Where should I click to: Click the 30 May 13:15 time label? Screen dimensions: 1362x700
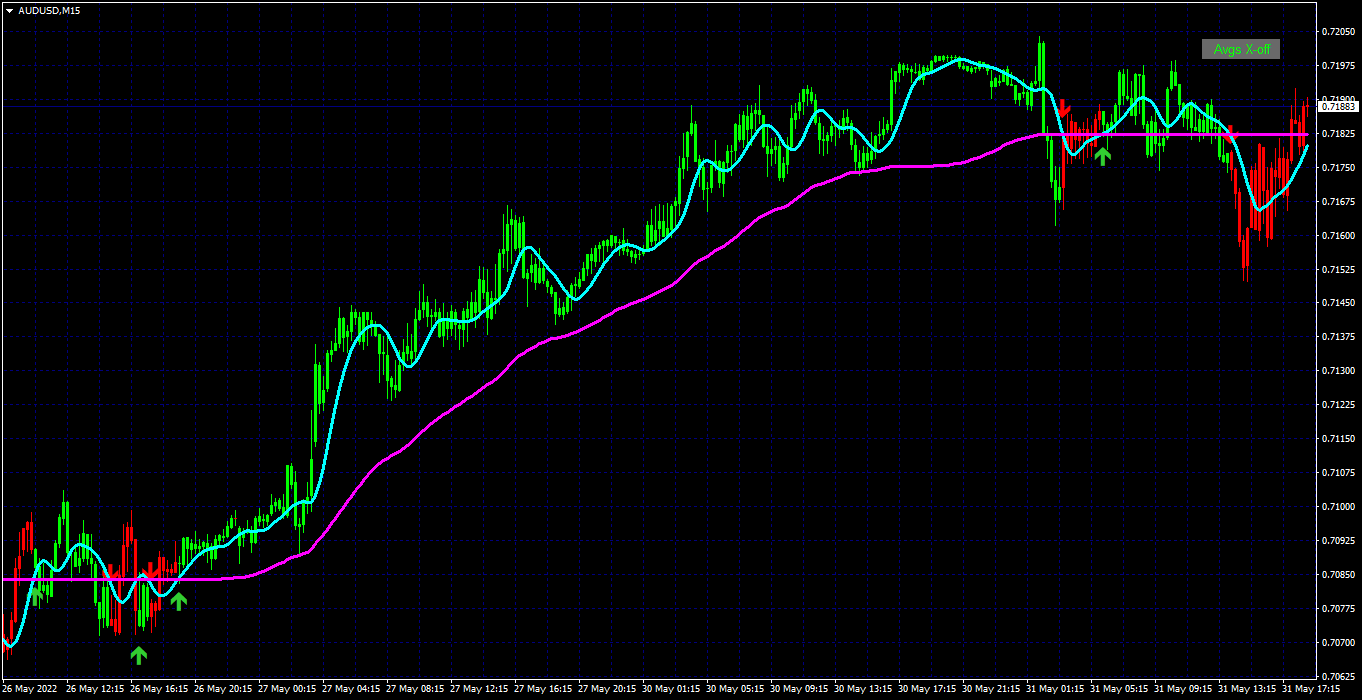862,690
